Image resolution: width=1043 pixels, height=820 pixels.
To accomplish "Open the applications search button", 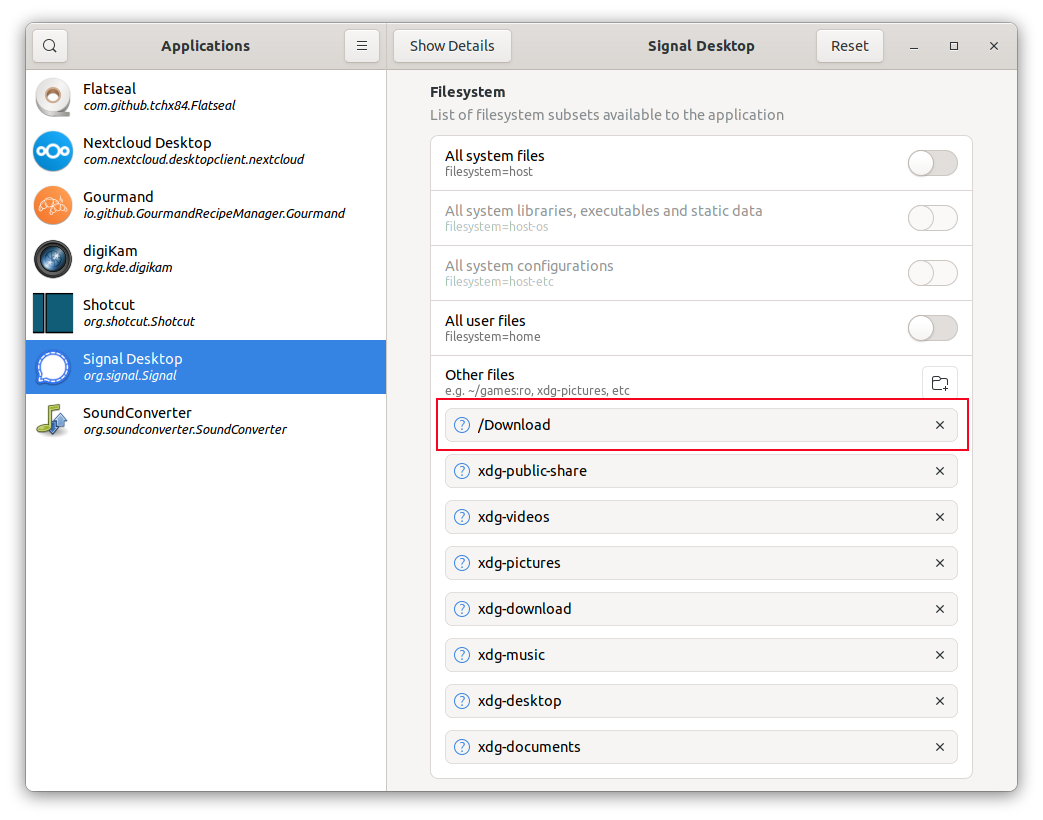I will tap(50, 46).
